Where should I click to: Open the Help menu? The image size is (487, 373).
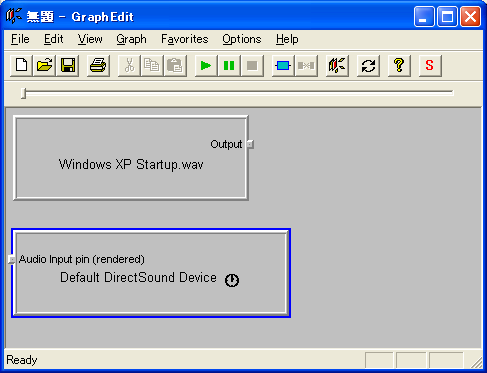[287, 39]
